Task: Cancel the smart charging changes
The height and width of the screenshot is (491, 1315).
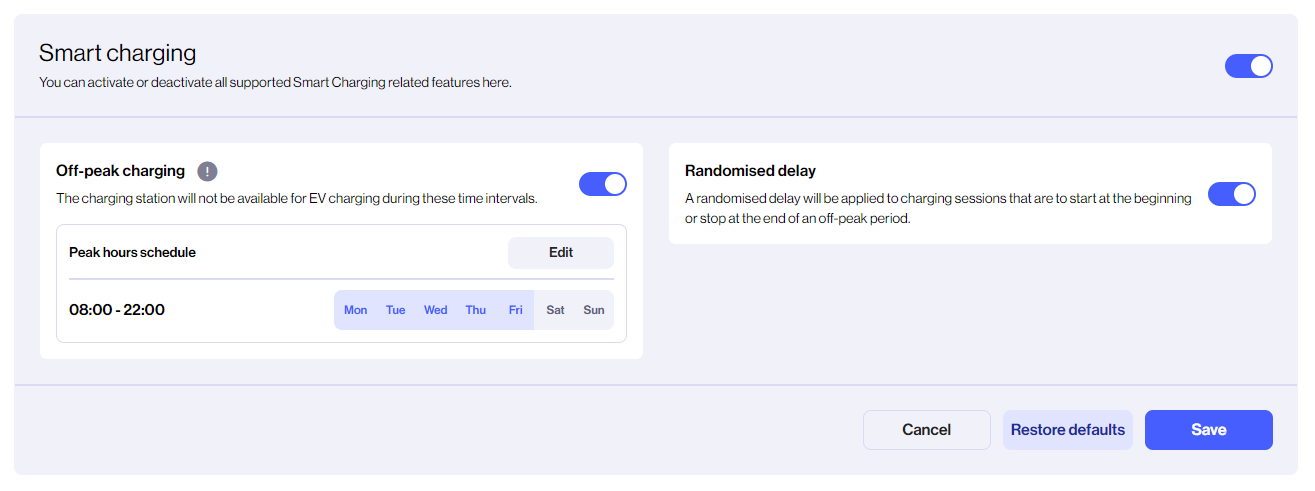Action: pyautogui.click(x=926, y=430)
